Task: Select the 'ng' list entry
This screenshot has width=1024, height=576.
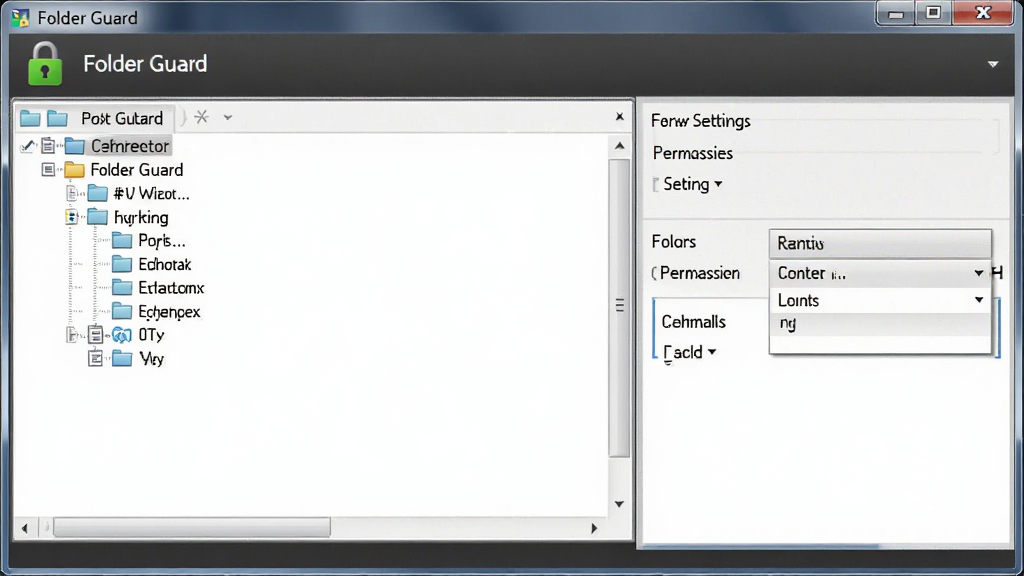Action: [880, 324]
